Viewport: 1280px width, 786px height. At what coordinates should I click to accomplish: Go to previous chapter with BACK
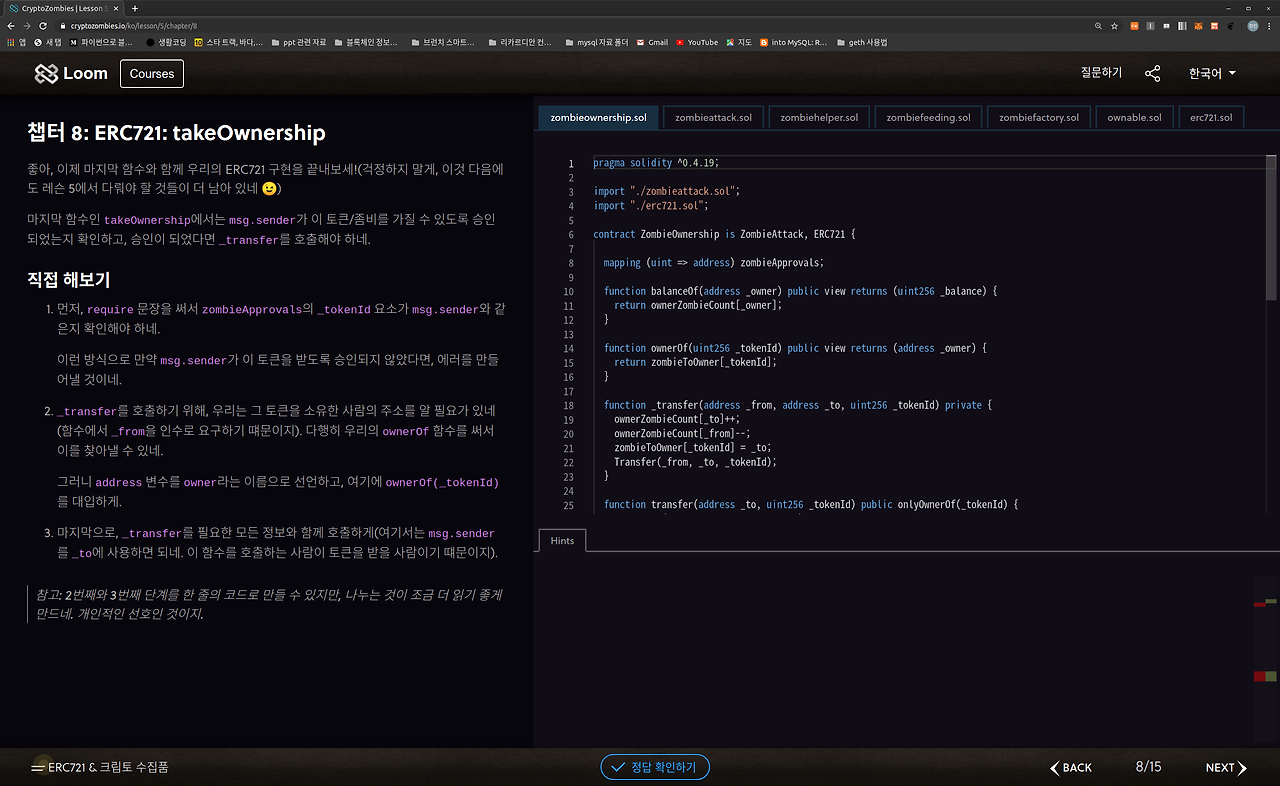tap(1071, 767)
